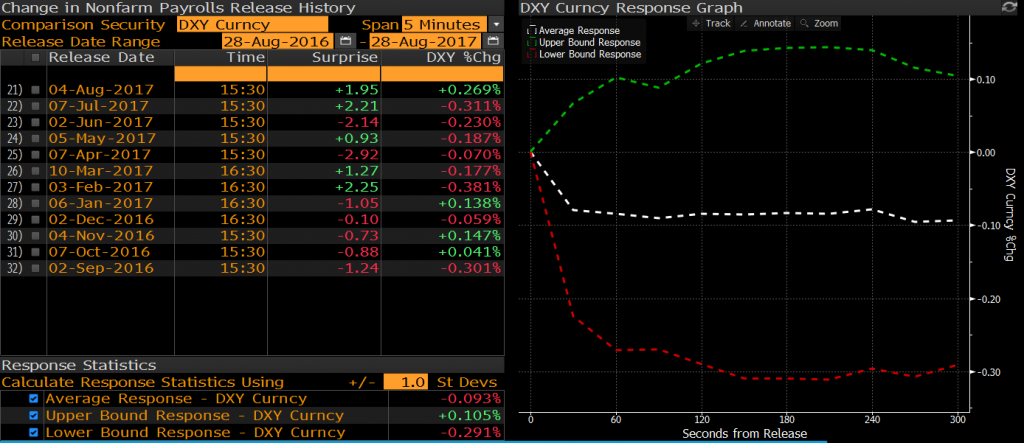Tick the checkbox for 07-Oct-2016 release
Image resolution: width=1024 pixels, height=443 pixels.
coord(35,252)
